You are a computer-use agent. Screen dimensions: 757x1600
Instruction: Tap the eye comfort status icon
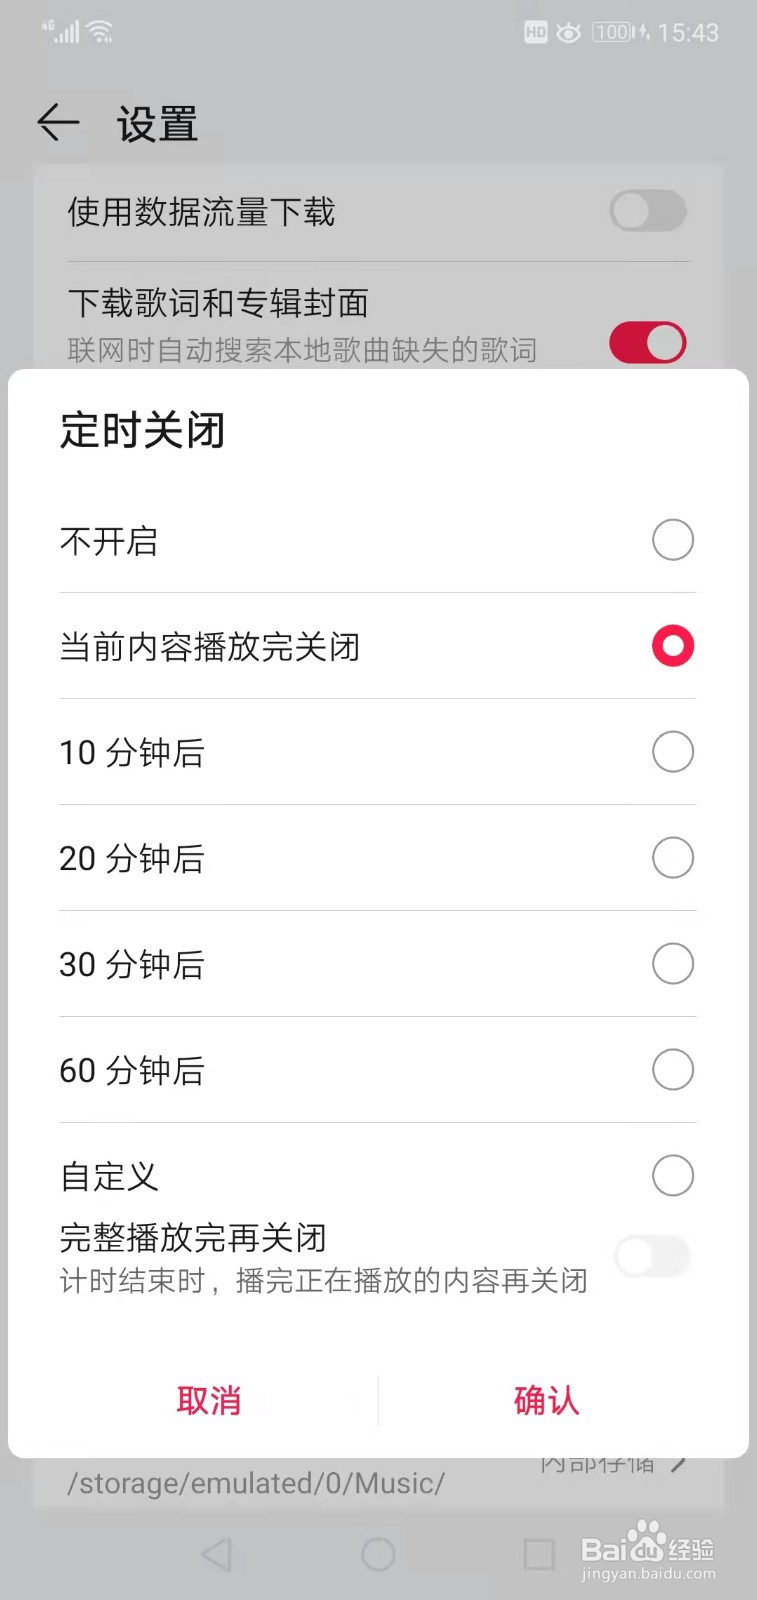pyautogui.click(x=568, y=32)
